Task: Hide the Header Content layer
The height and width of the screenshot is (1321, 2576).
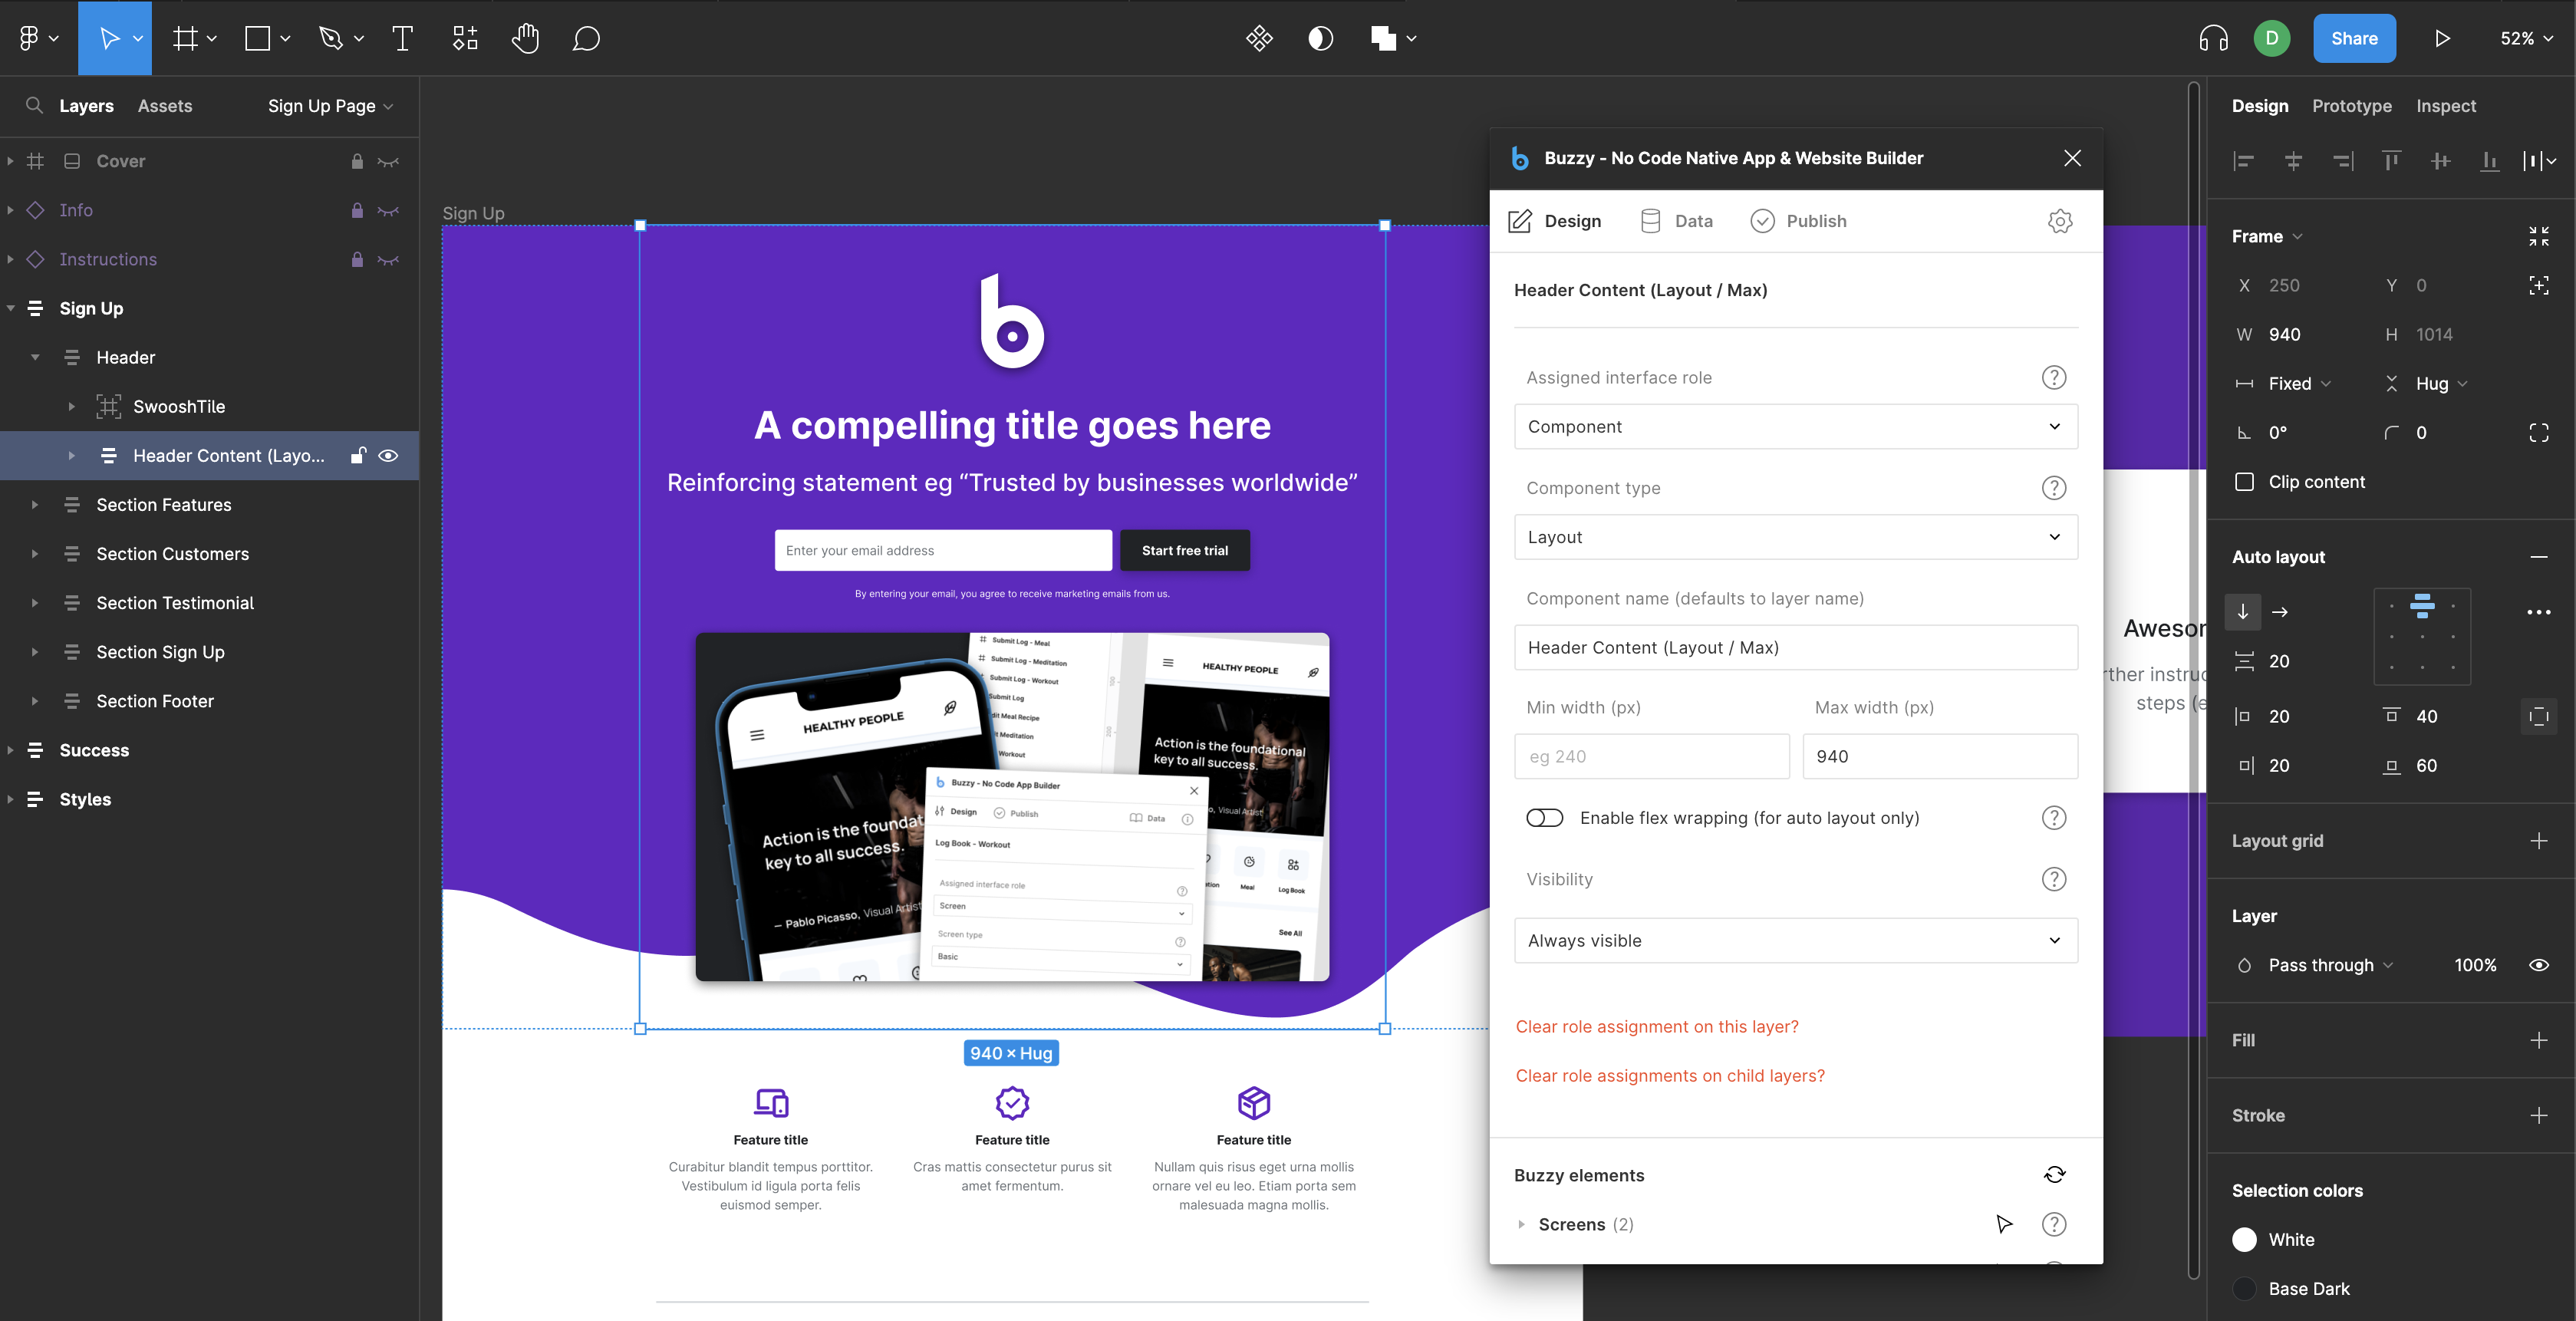Action: (x=389, y=456)
